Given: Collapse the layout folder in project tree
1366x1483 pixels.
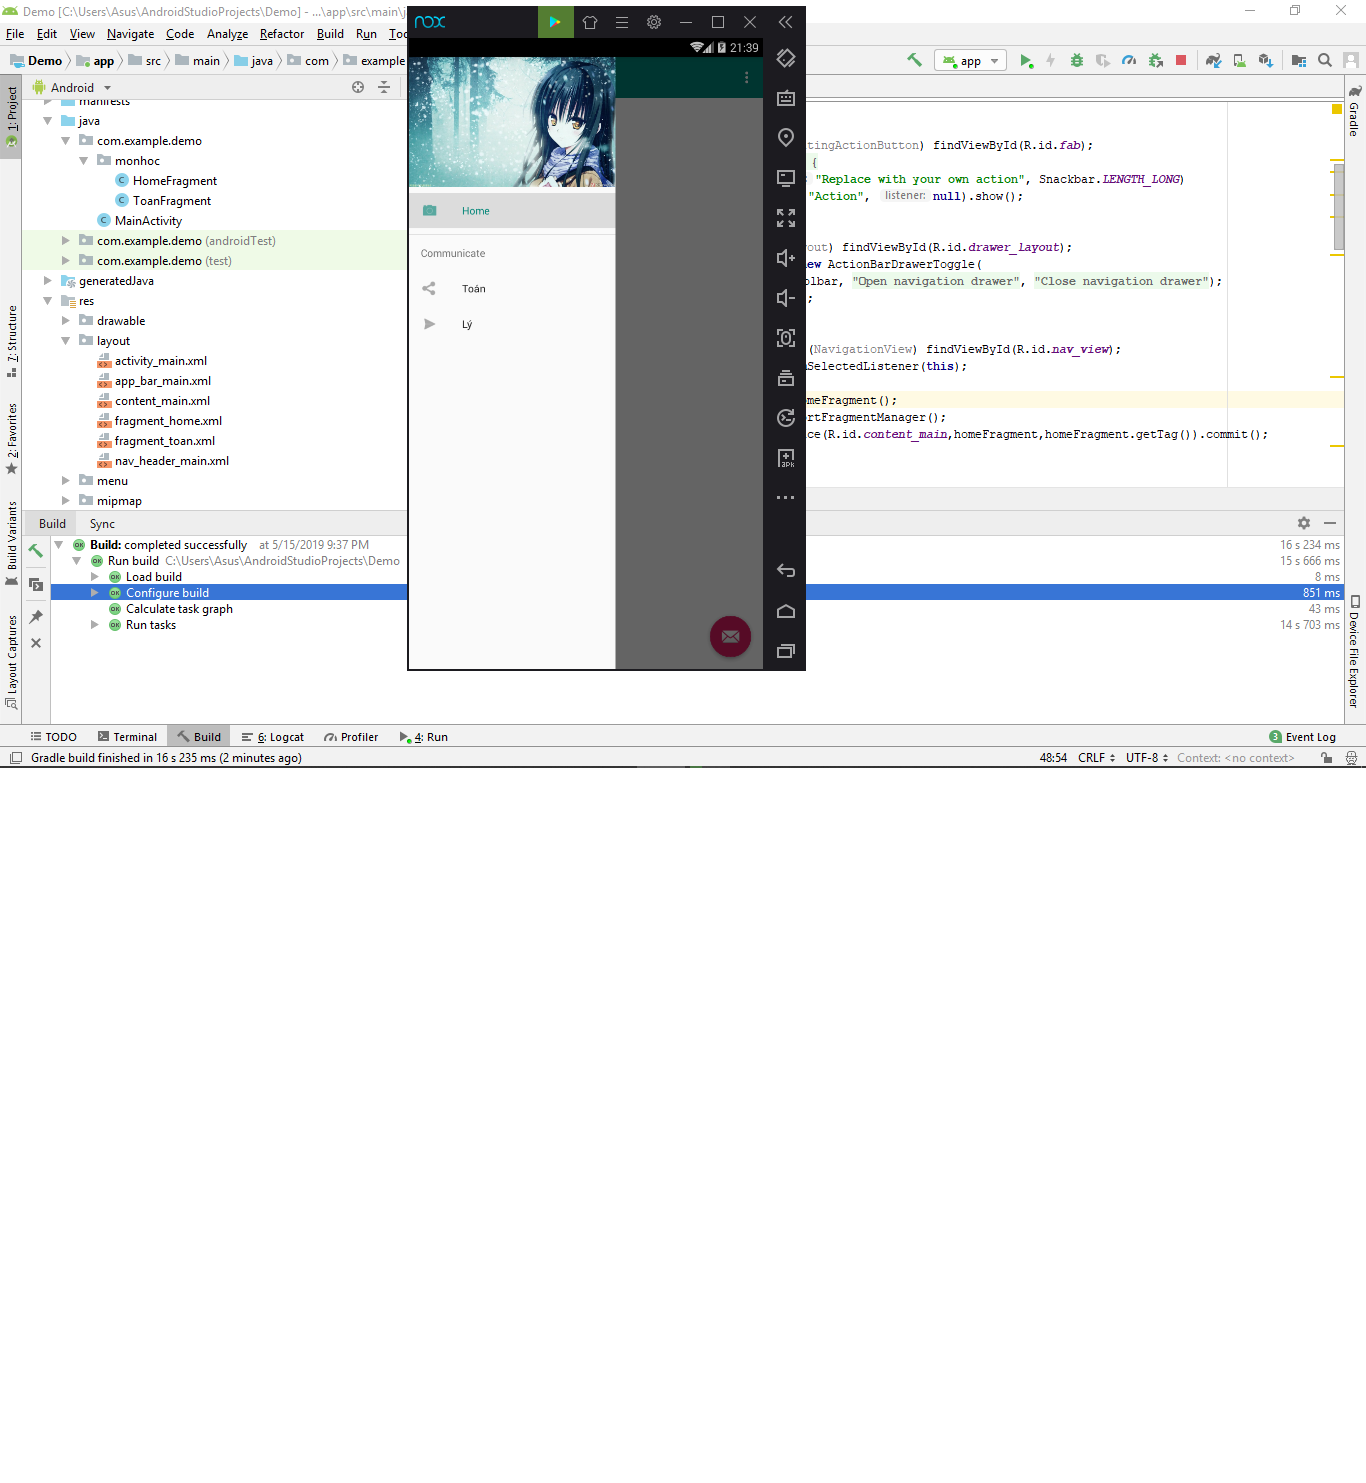Looking at the screenshot, I should pyautogui.click(x=66, y=341).
